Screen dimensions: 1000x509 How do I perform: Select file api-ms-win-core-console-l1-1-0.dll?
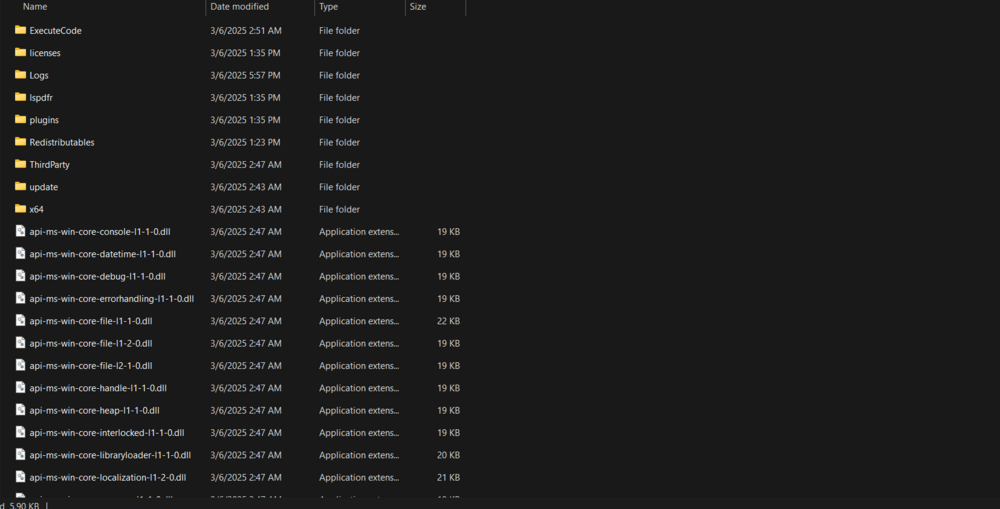click(99, 232)
